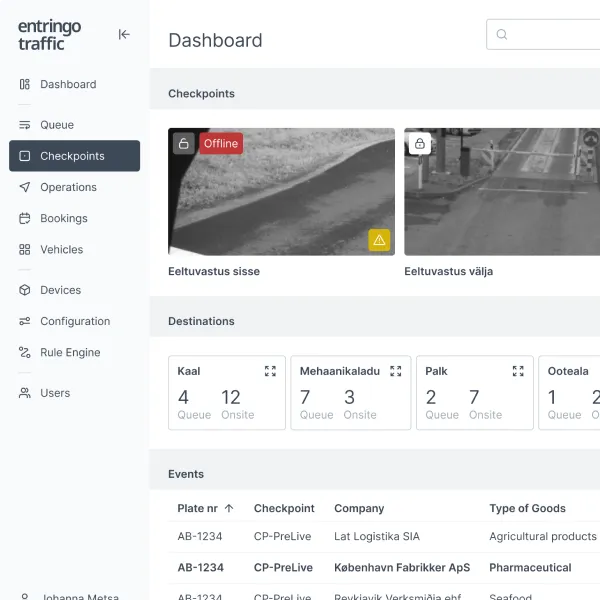This screenshot has height=600, width=600.
Task: Click the yellow warning icon on Eeltuvastus sisse
Action: [x=379, y=240]
